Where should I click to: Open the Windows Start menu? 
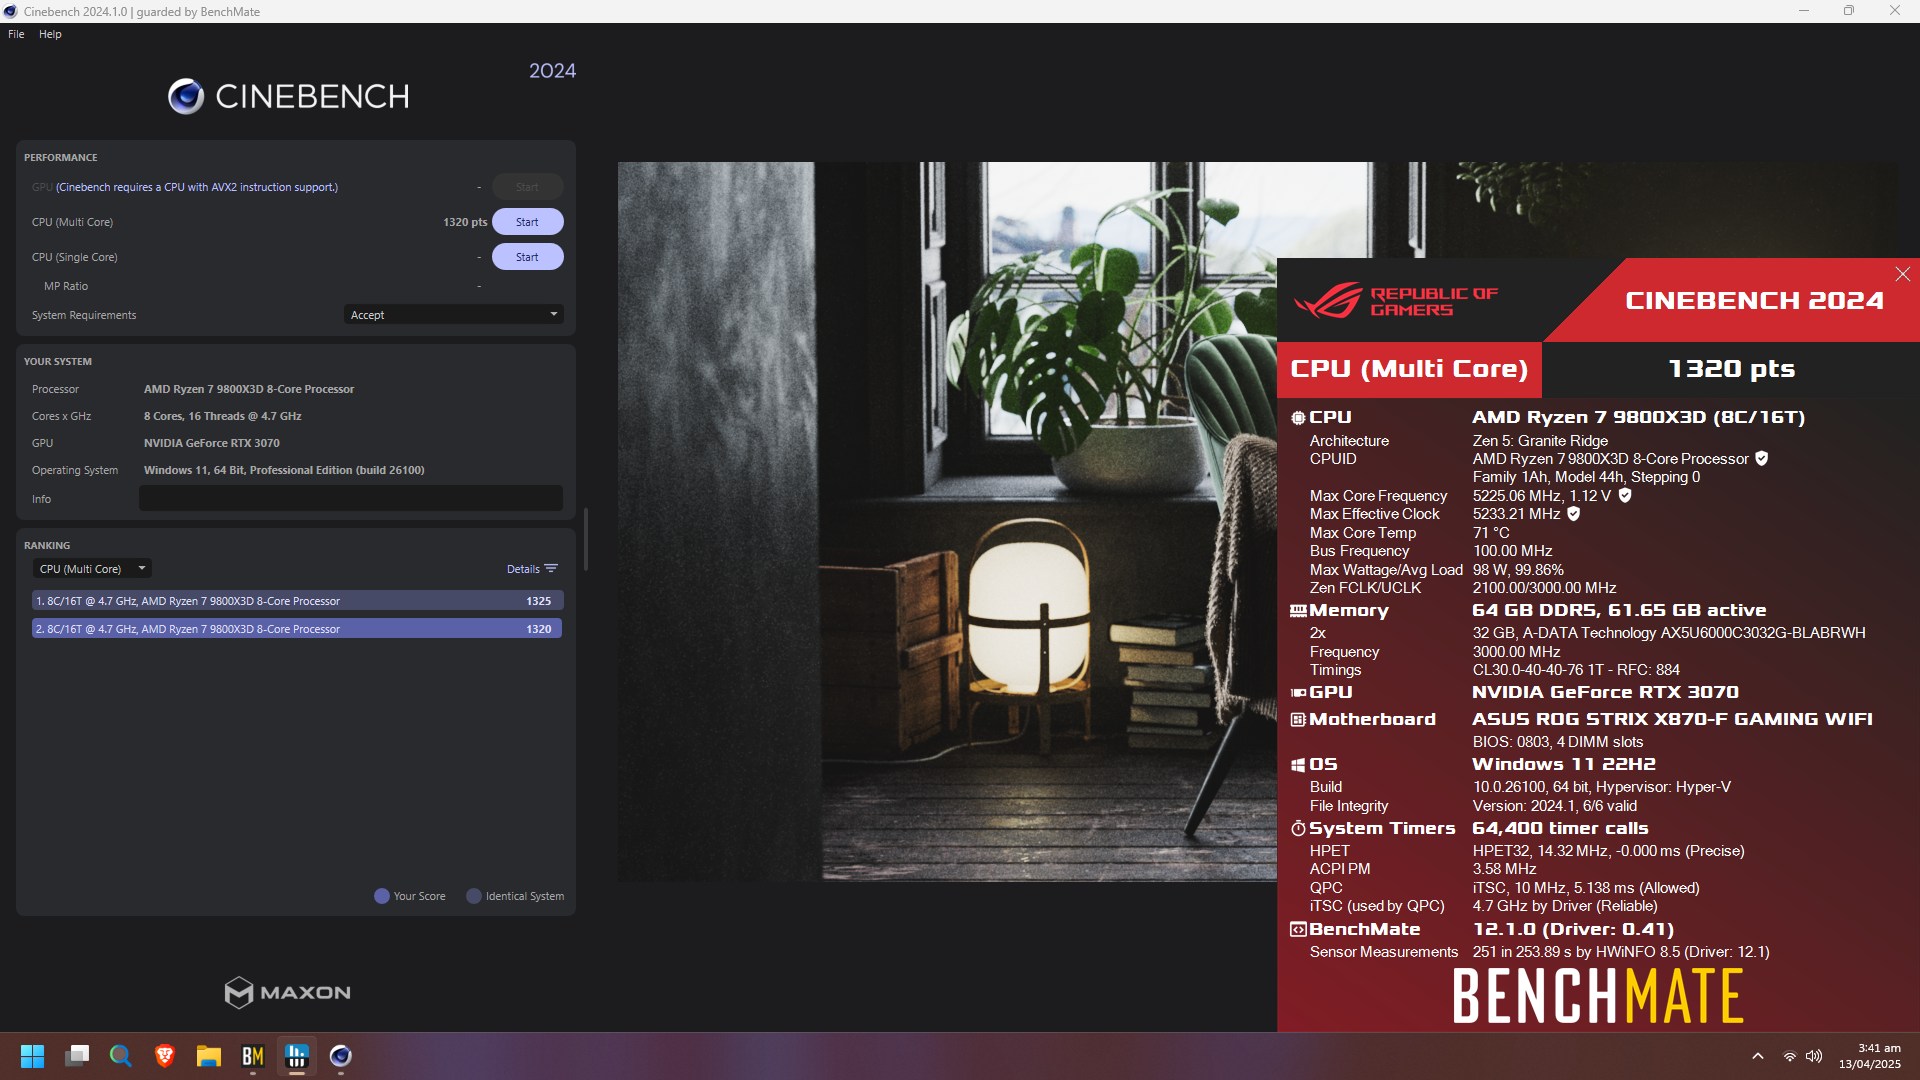click(x=32, y=1056)
